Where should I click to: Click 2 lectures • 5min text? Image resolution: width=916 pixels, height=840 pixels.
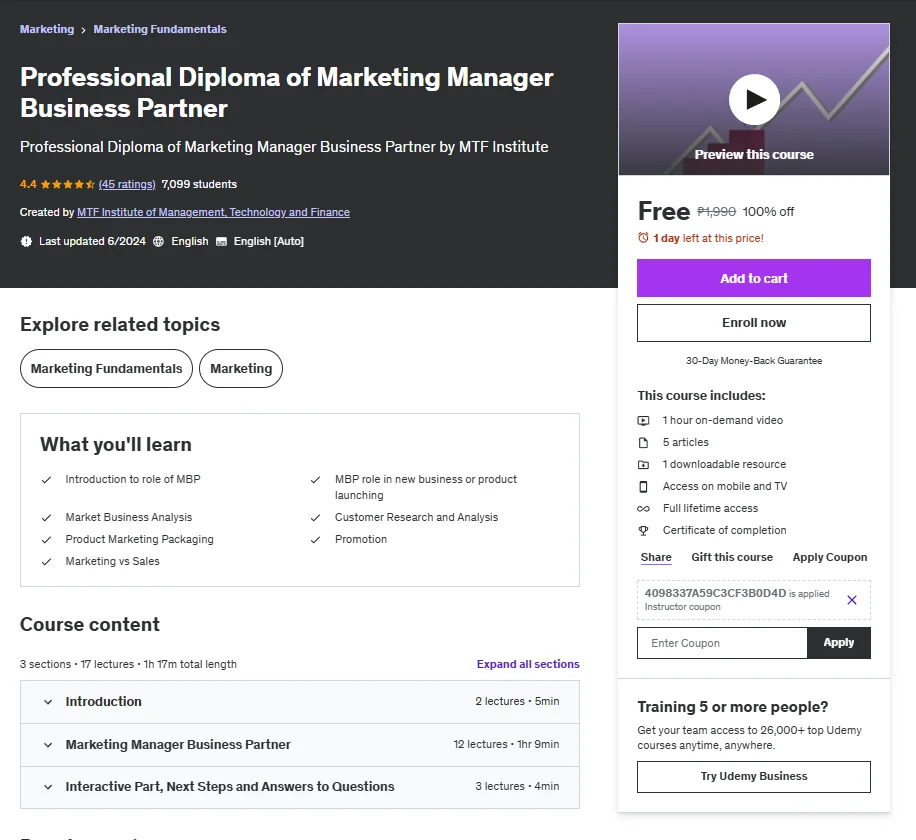coord(517,701)
